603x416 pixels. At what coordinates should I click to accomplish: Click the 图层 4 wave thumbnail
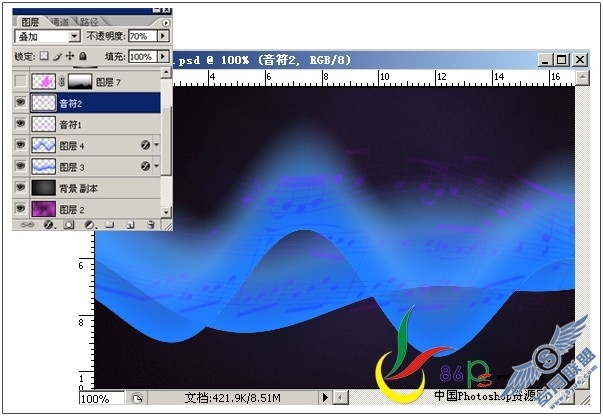pyautogui.click(x=43, y=145)
